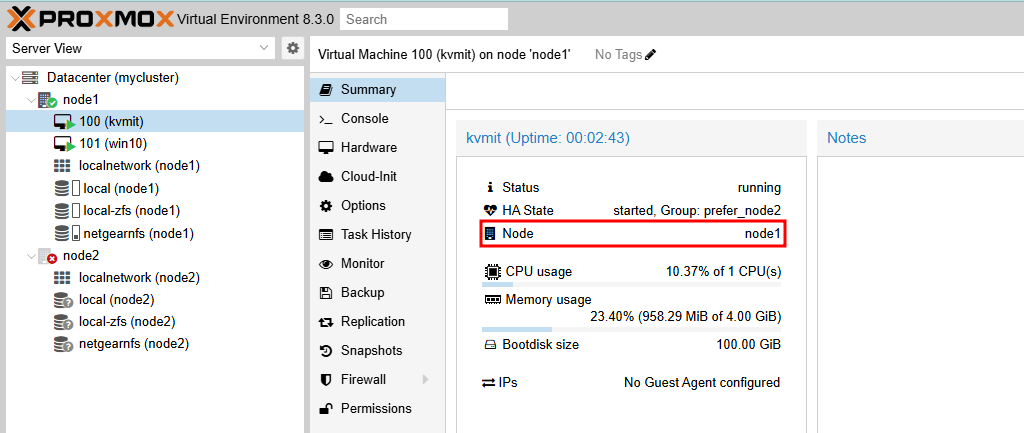Collapse the node2 tree branch
Image resolution: width=1024 pixels, height=433 pixels.
tap(30, 255)
